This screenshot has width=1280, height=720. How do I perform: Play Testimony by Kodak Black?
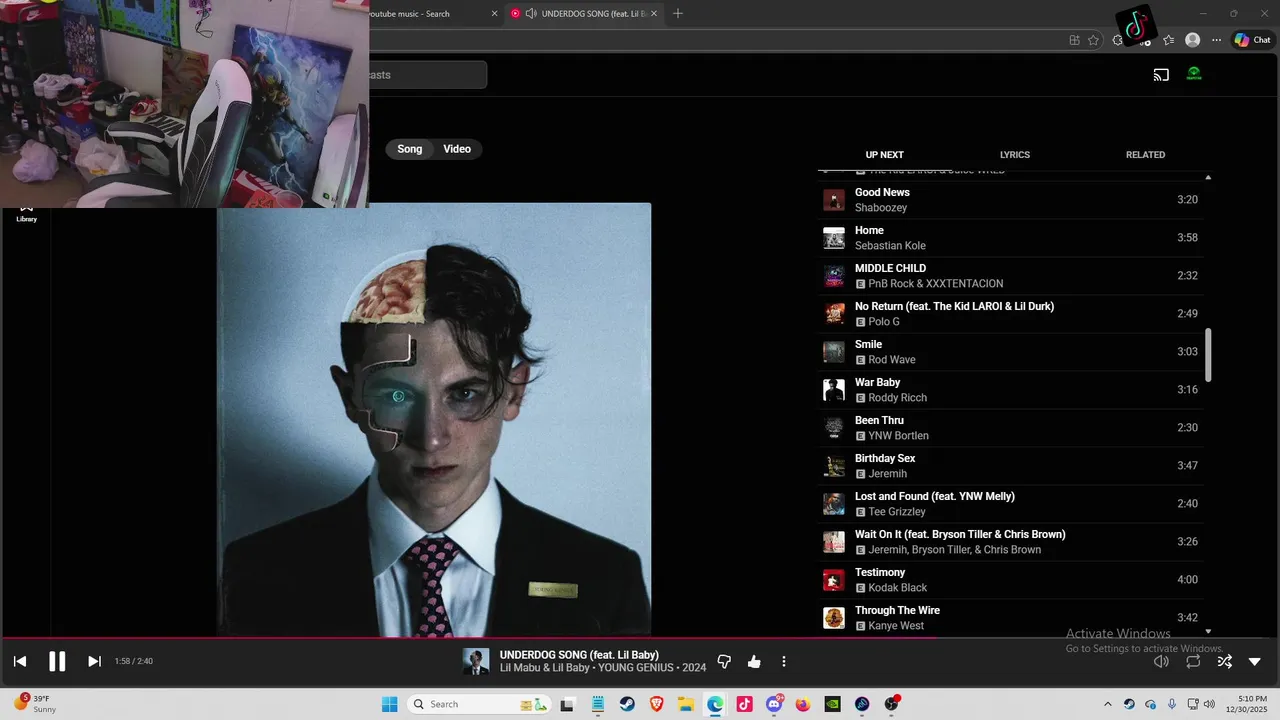pos(1010,580)
